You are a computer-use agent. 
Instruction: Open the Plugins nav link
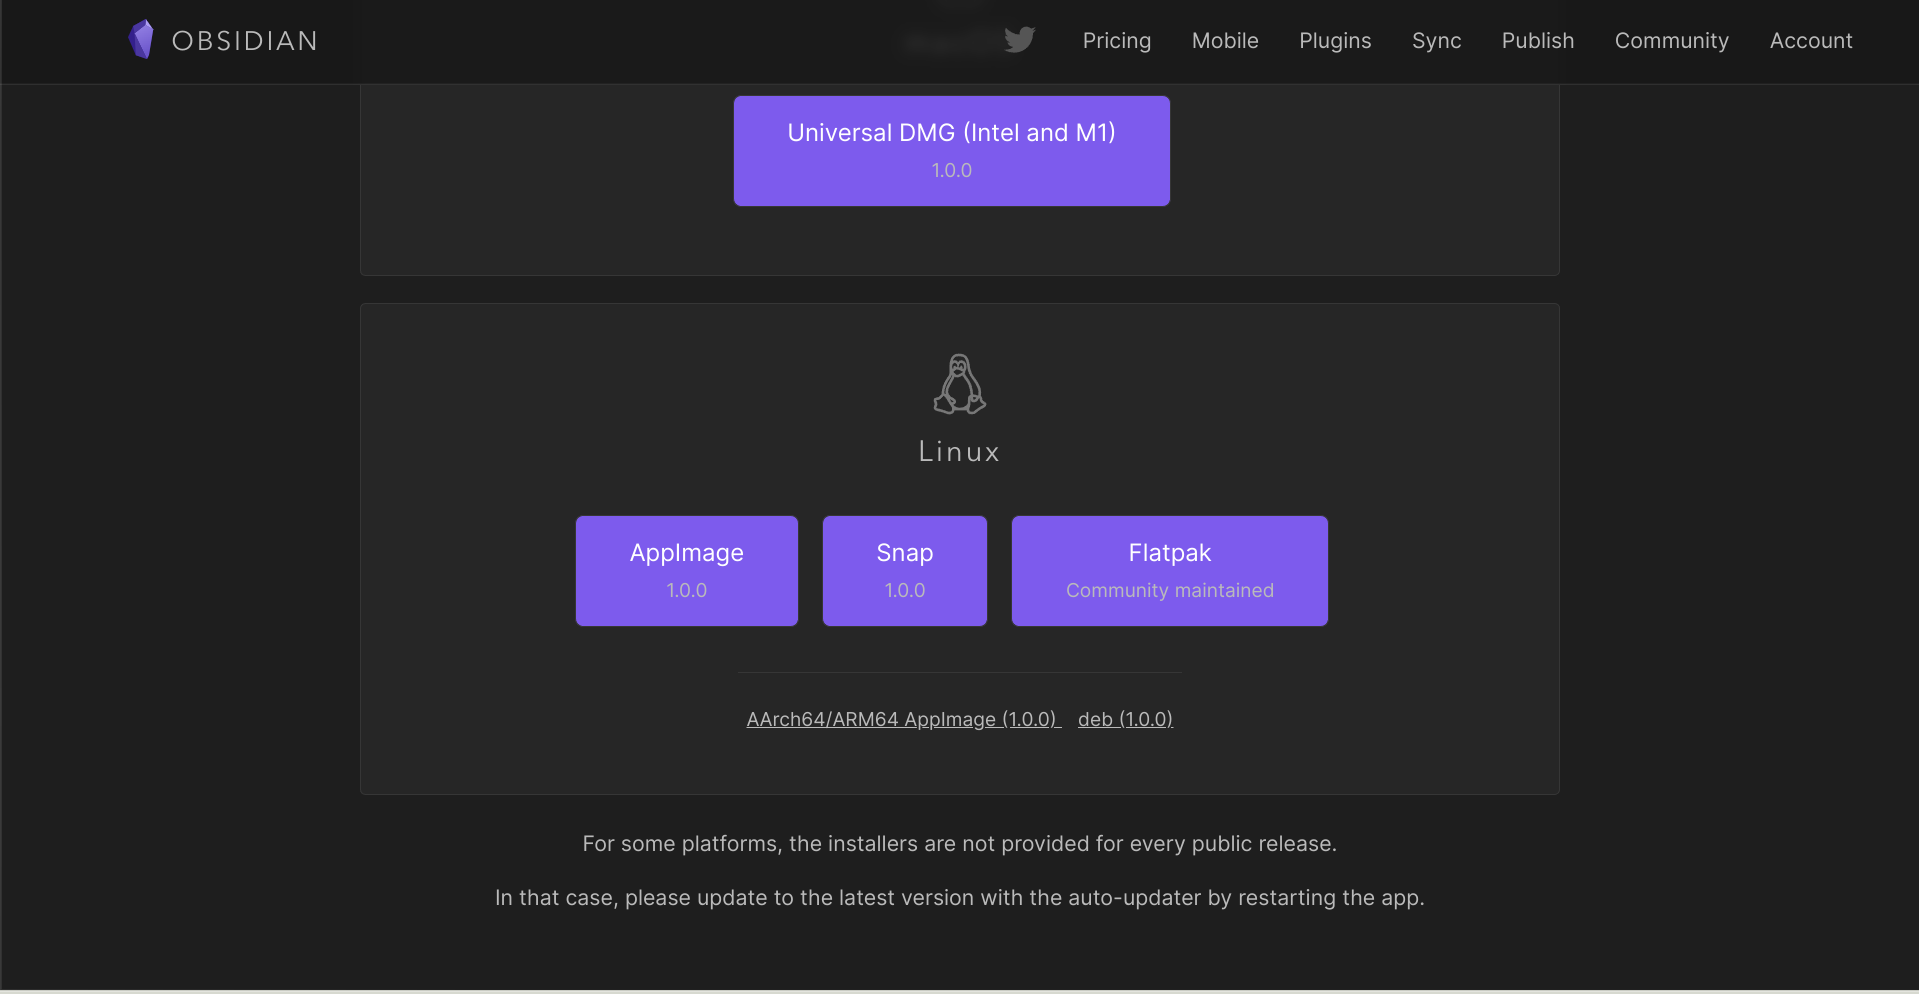(x=1334, y=41)
